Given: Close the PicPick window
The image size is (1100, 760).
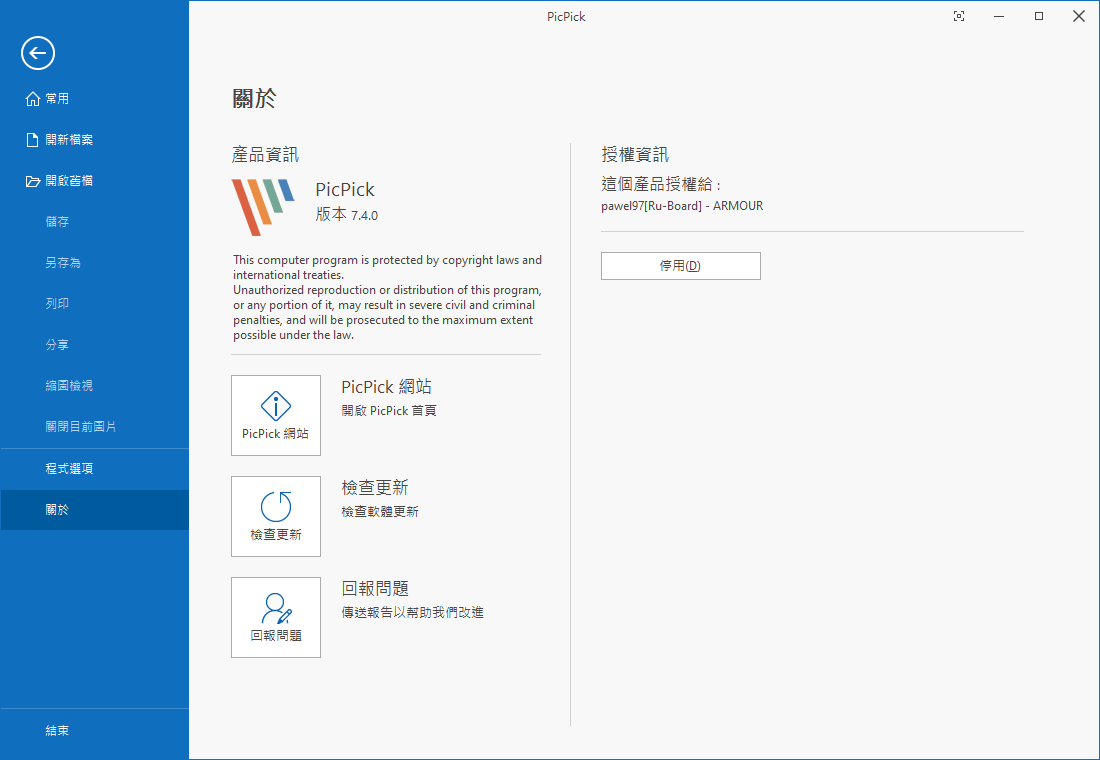Looking at the screenshot, I should click(x=1079, y=16).
